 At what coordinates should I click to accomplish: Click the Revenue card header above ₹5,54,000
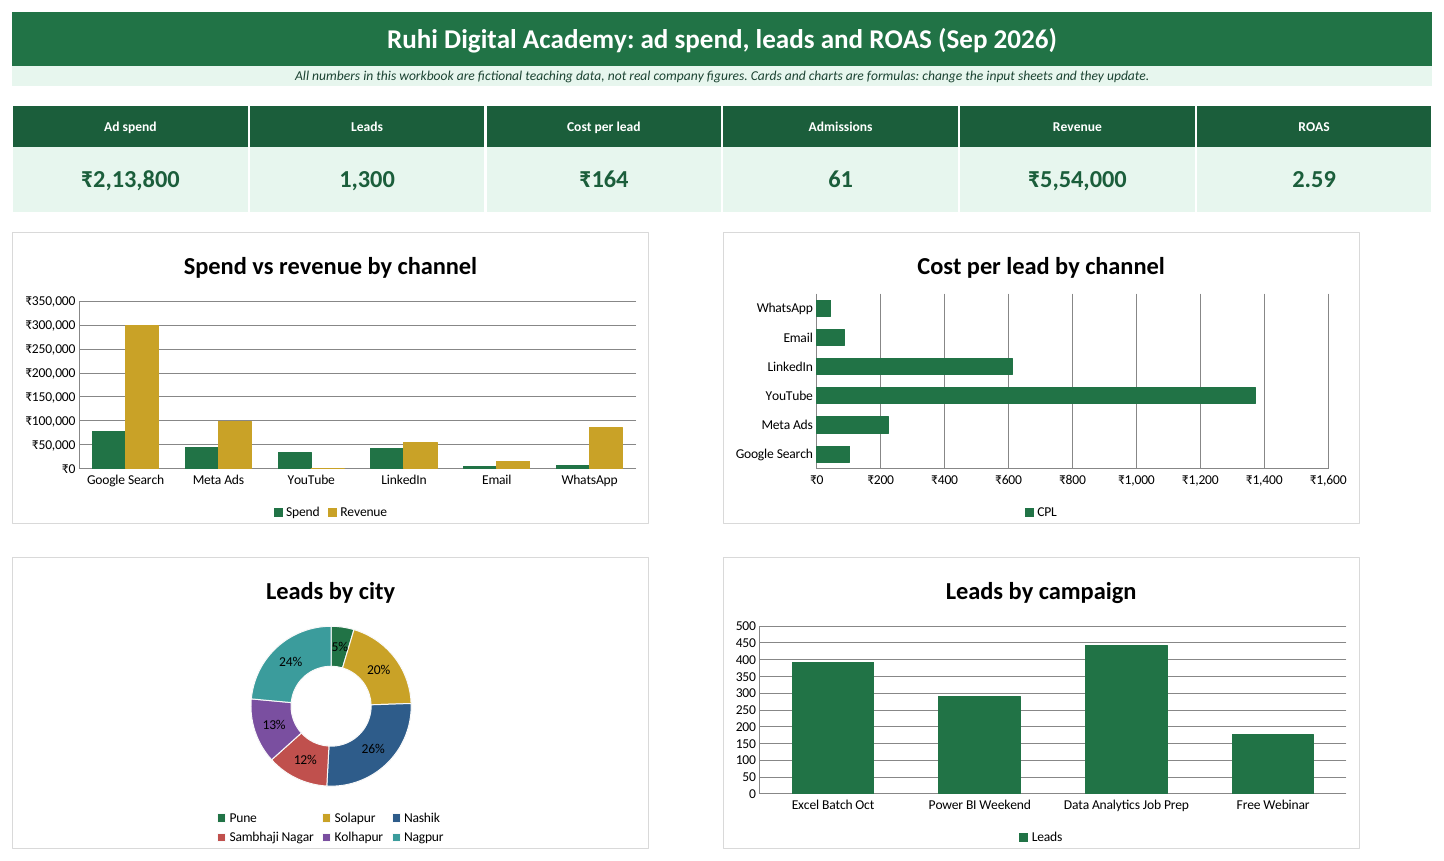pos(1077,127)
